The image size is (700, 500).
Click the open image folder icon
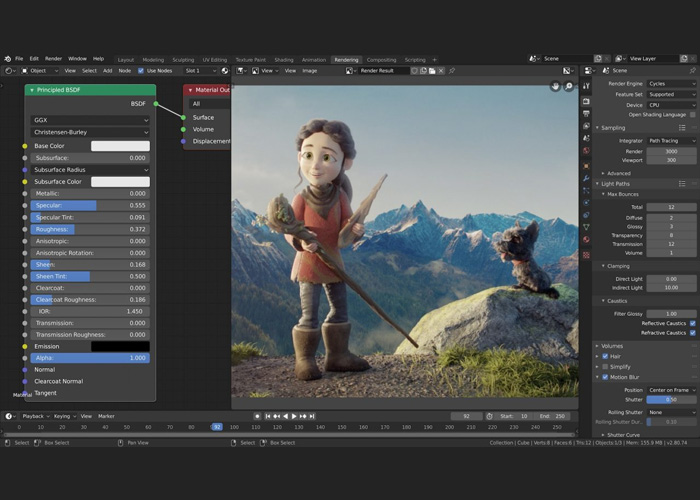point(432,71)
